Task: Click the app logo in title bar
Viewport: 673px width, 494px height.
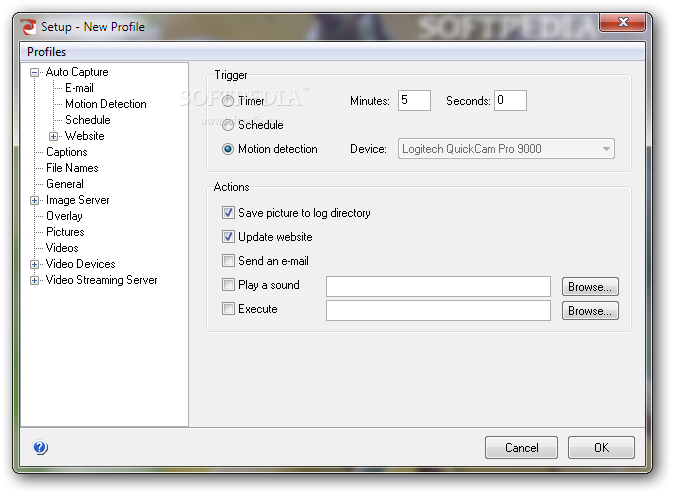Action: 28,27
